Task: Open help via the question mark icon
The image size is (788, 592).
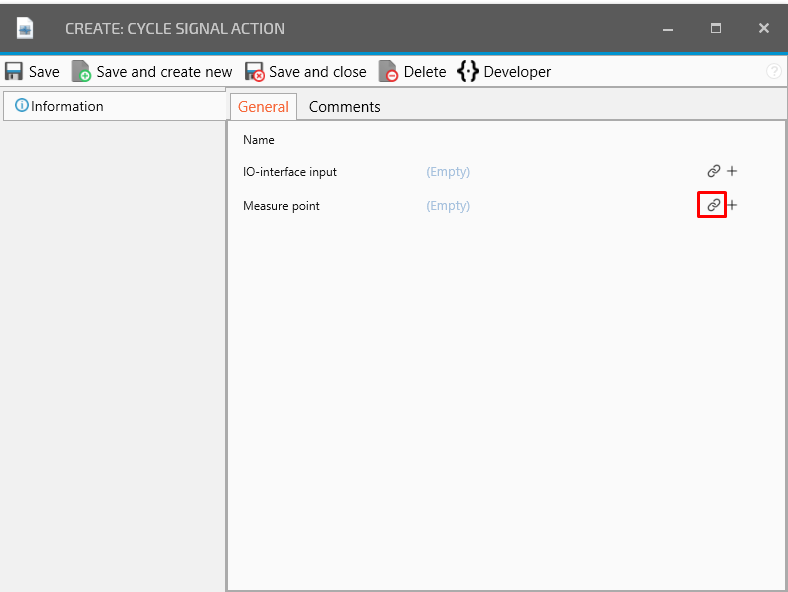Action: click(773, 72)
